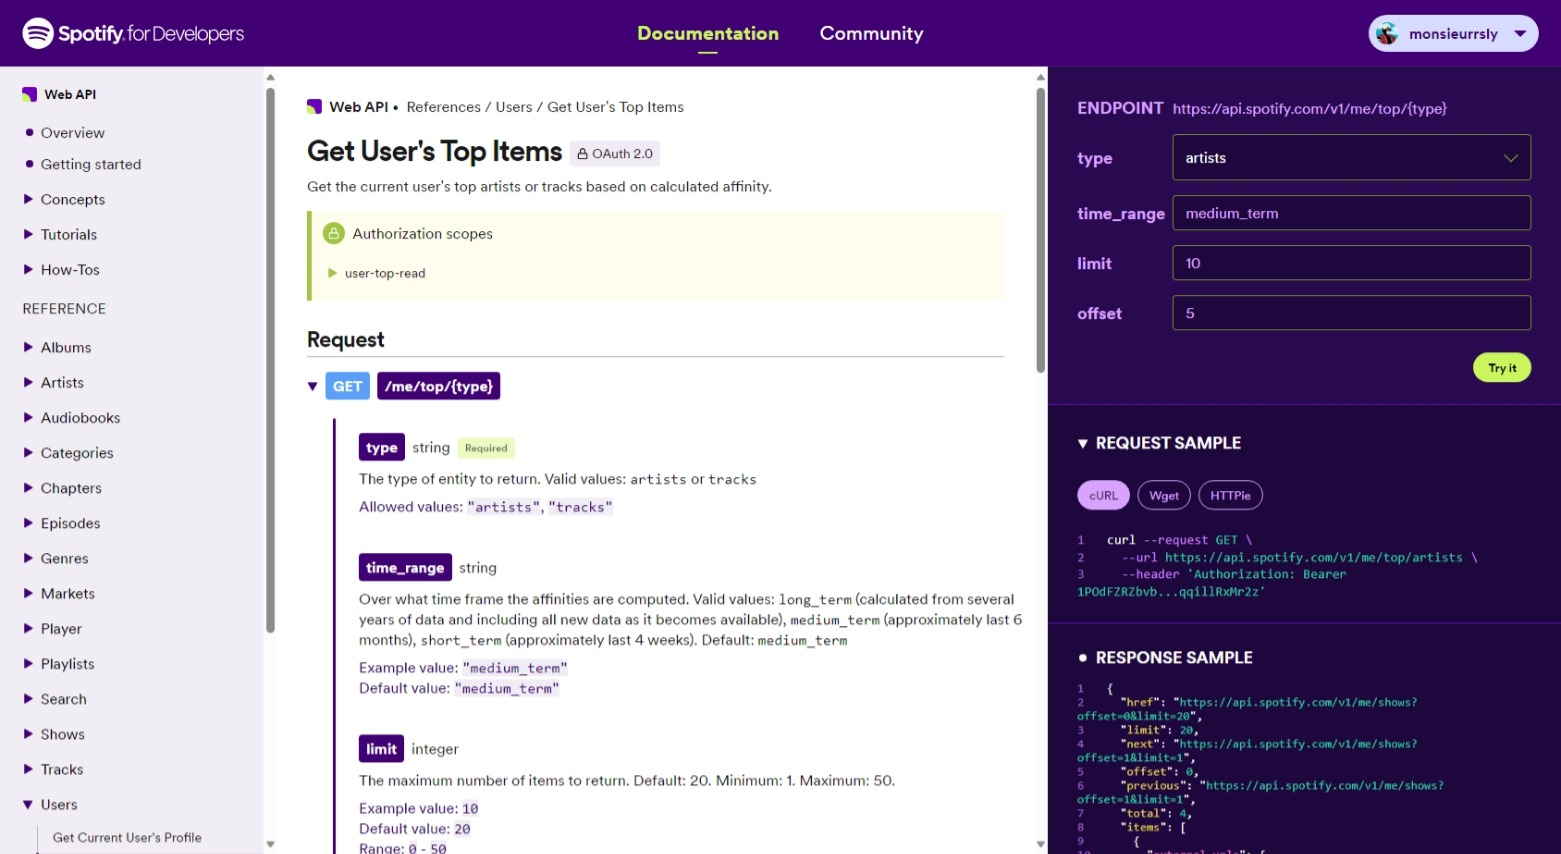
Task: Select the HTTPie sample tab
Action: coord(1230,495)
